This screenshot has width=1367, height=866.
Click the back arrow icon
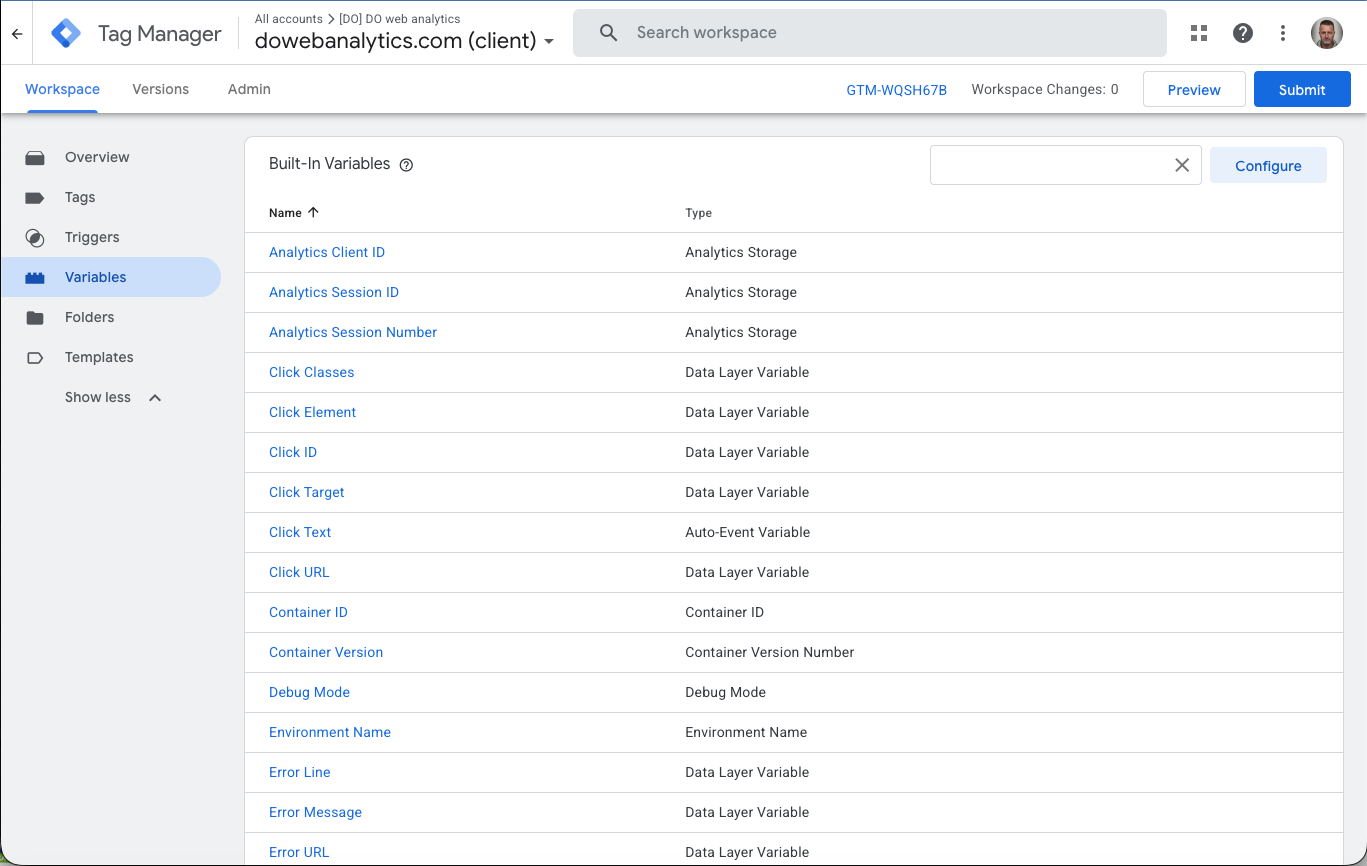[x=17, y=34]
